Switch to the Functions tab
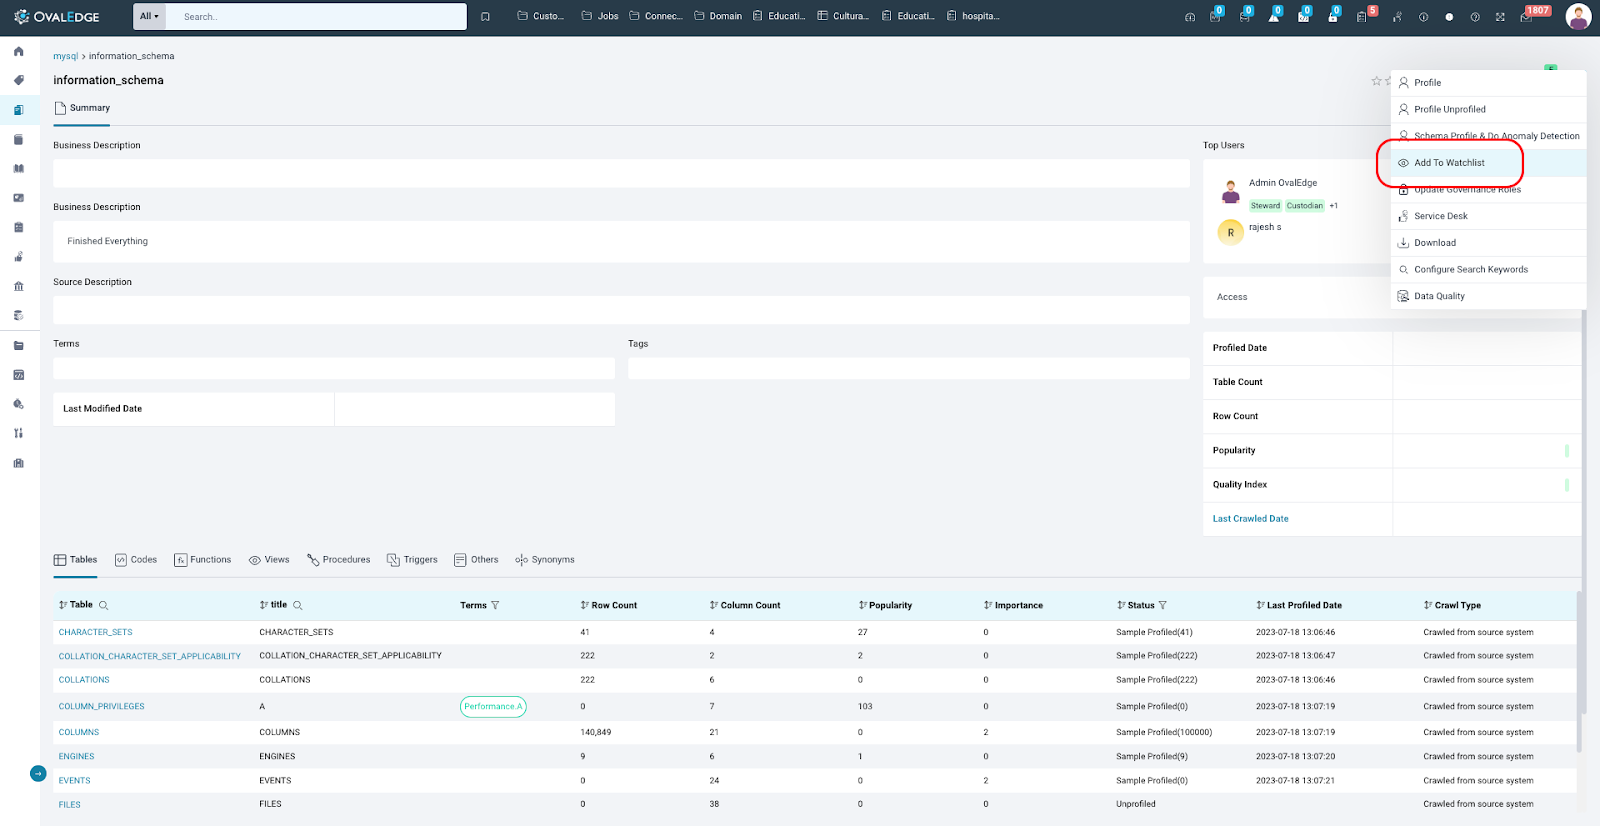The height and width of the screenshot is (826, 1600). tap(202, 560)
